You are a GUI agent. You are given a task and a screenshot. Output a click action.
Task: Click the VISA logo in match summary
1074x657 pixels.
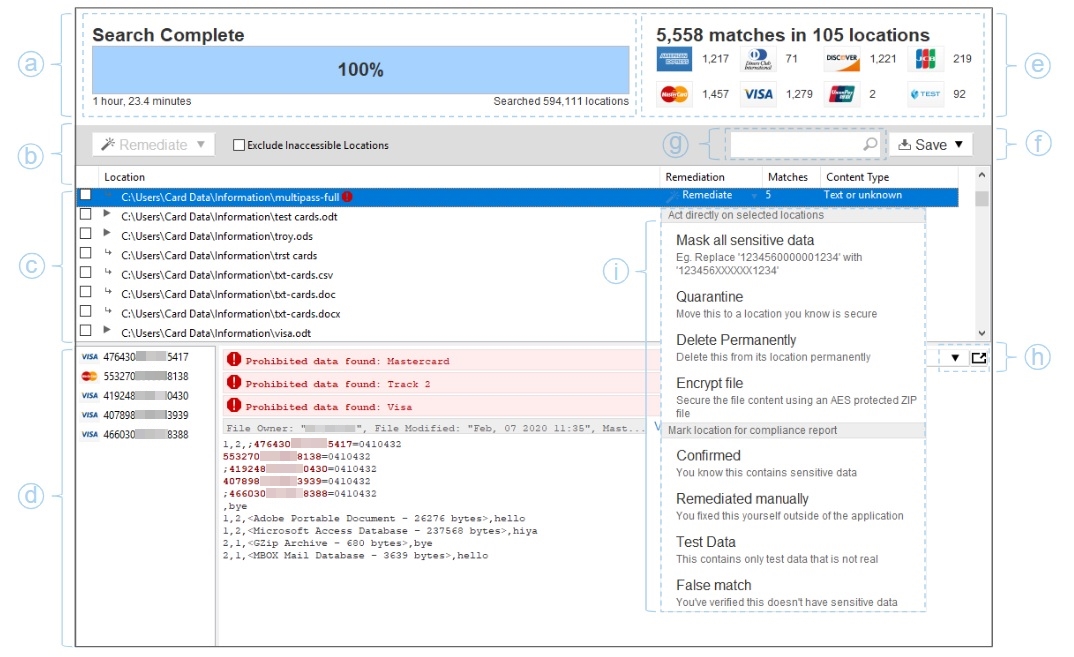[x=758, y=94]
